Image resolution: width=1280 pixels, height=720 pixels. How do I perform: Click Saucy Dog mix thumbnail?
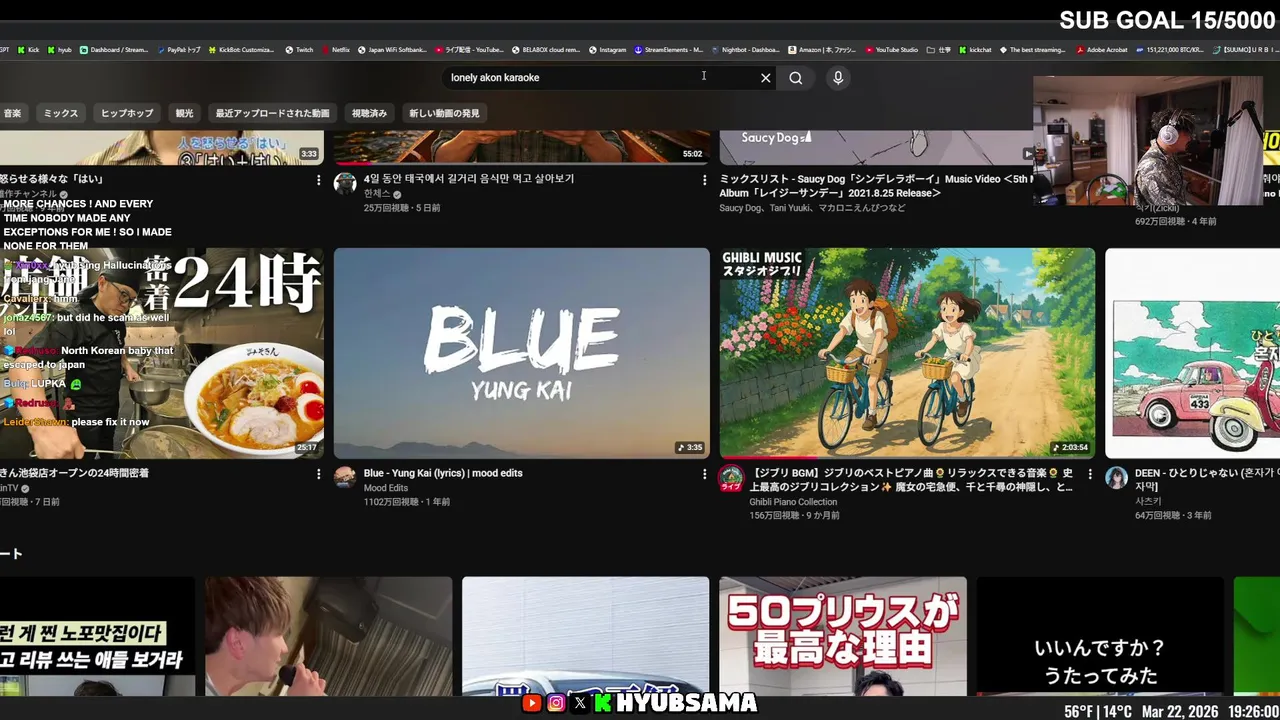[877, 147]
